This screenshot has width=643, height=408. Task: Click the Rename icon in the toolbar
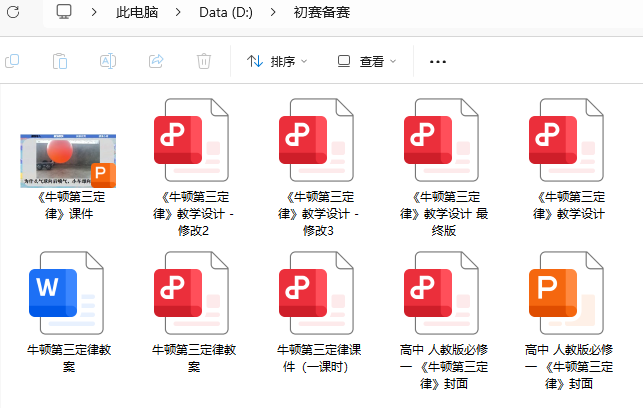click(x=108, y=61)
